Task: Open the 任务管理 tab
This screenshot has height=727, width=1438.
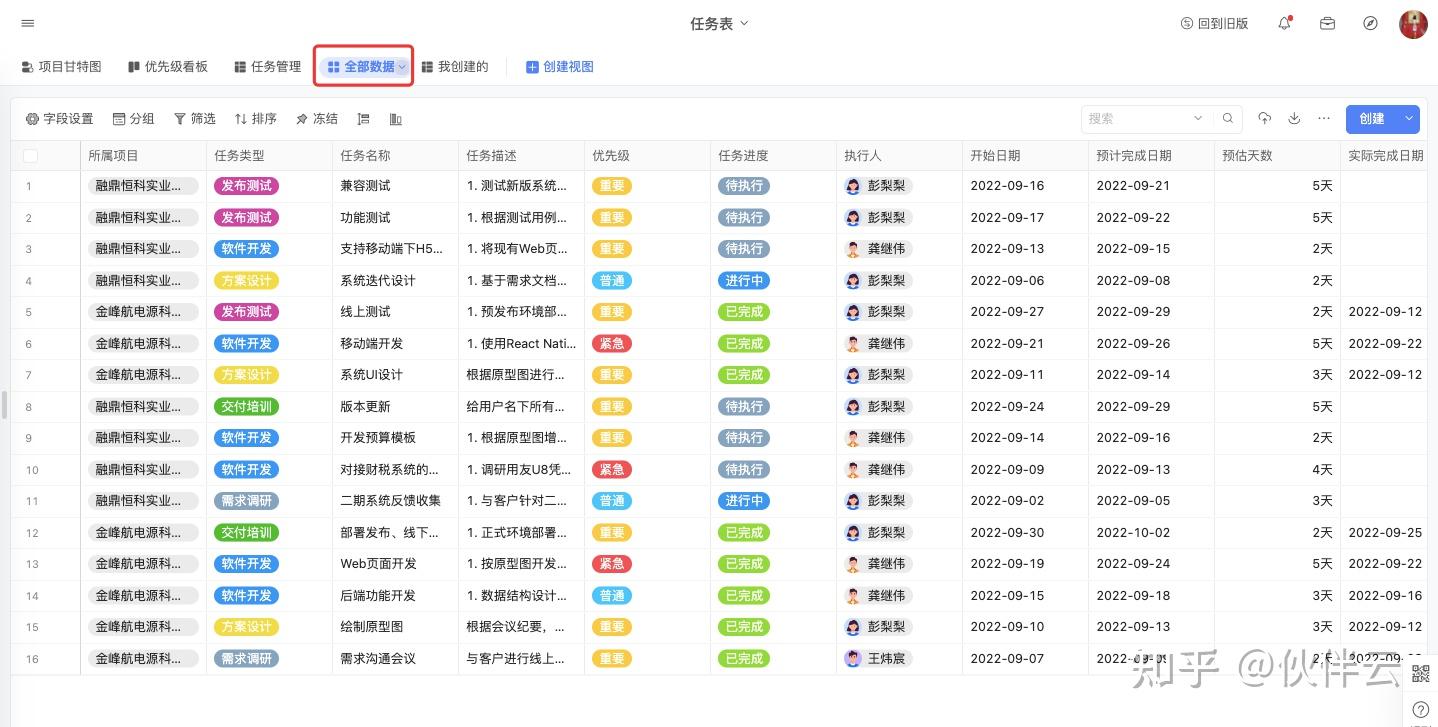Action: click(267, 67)
